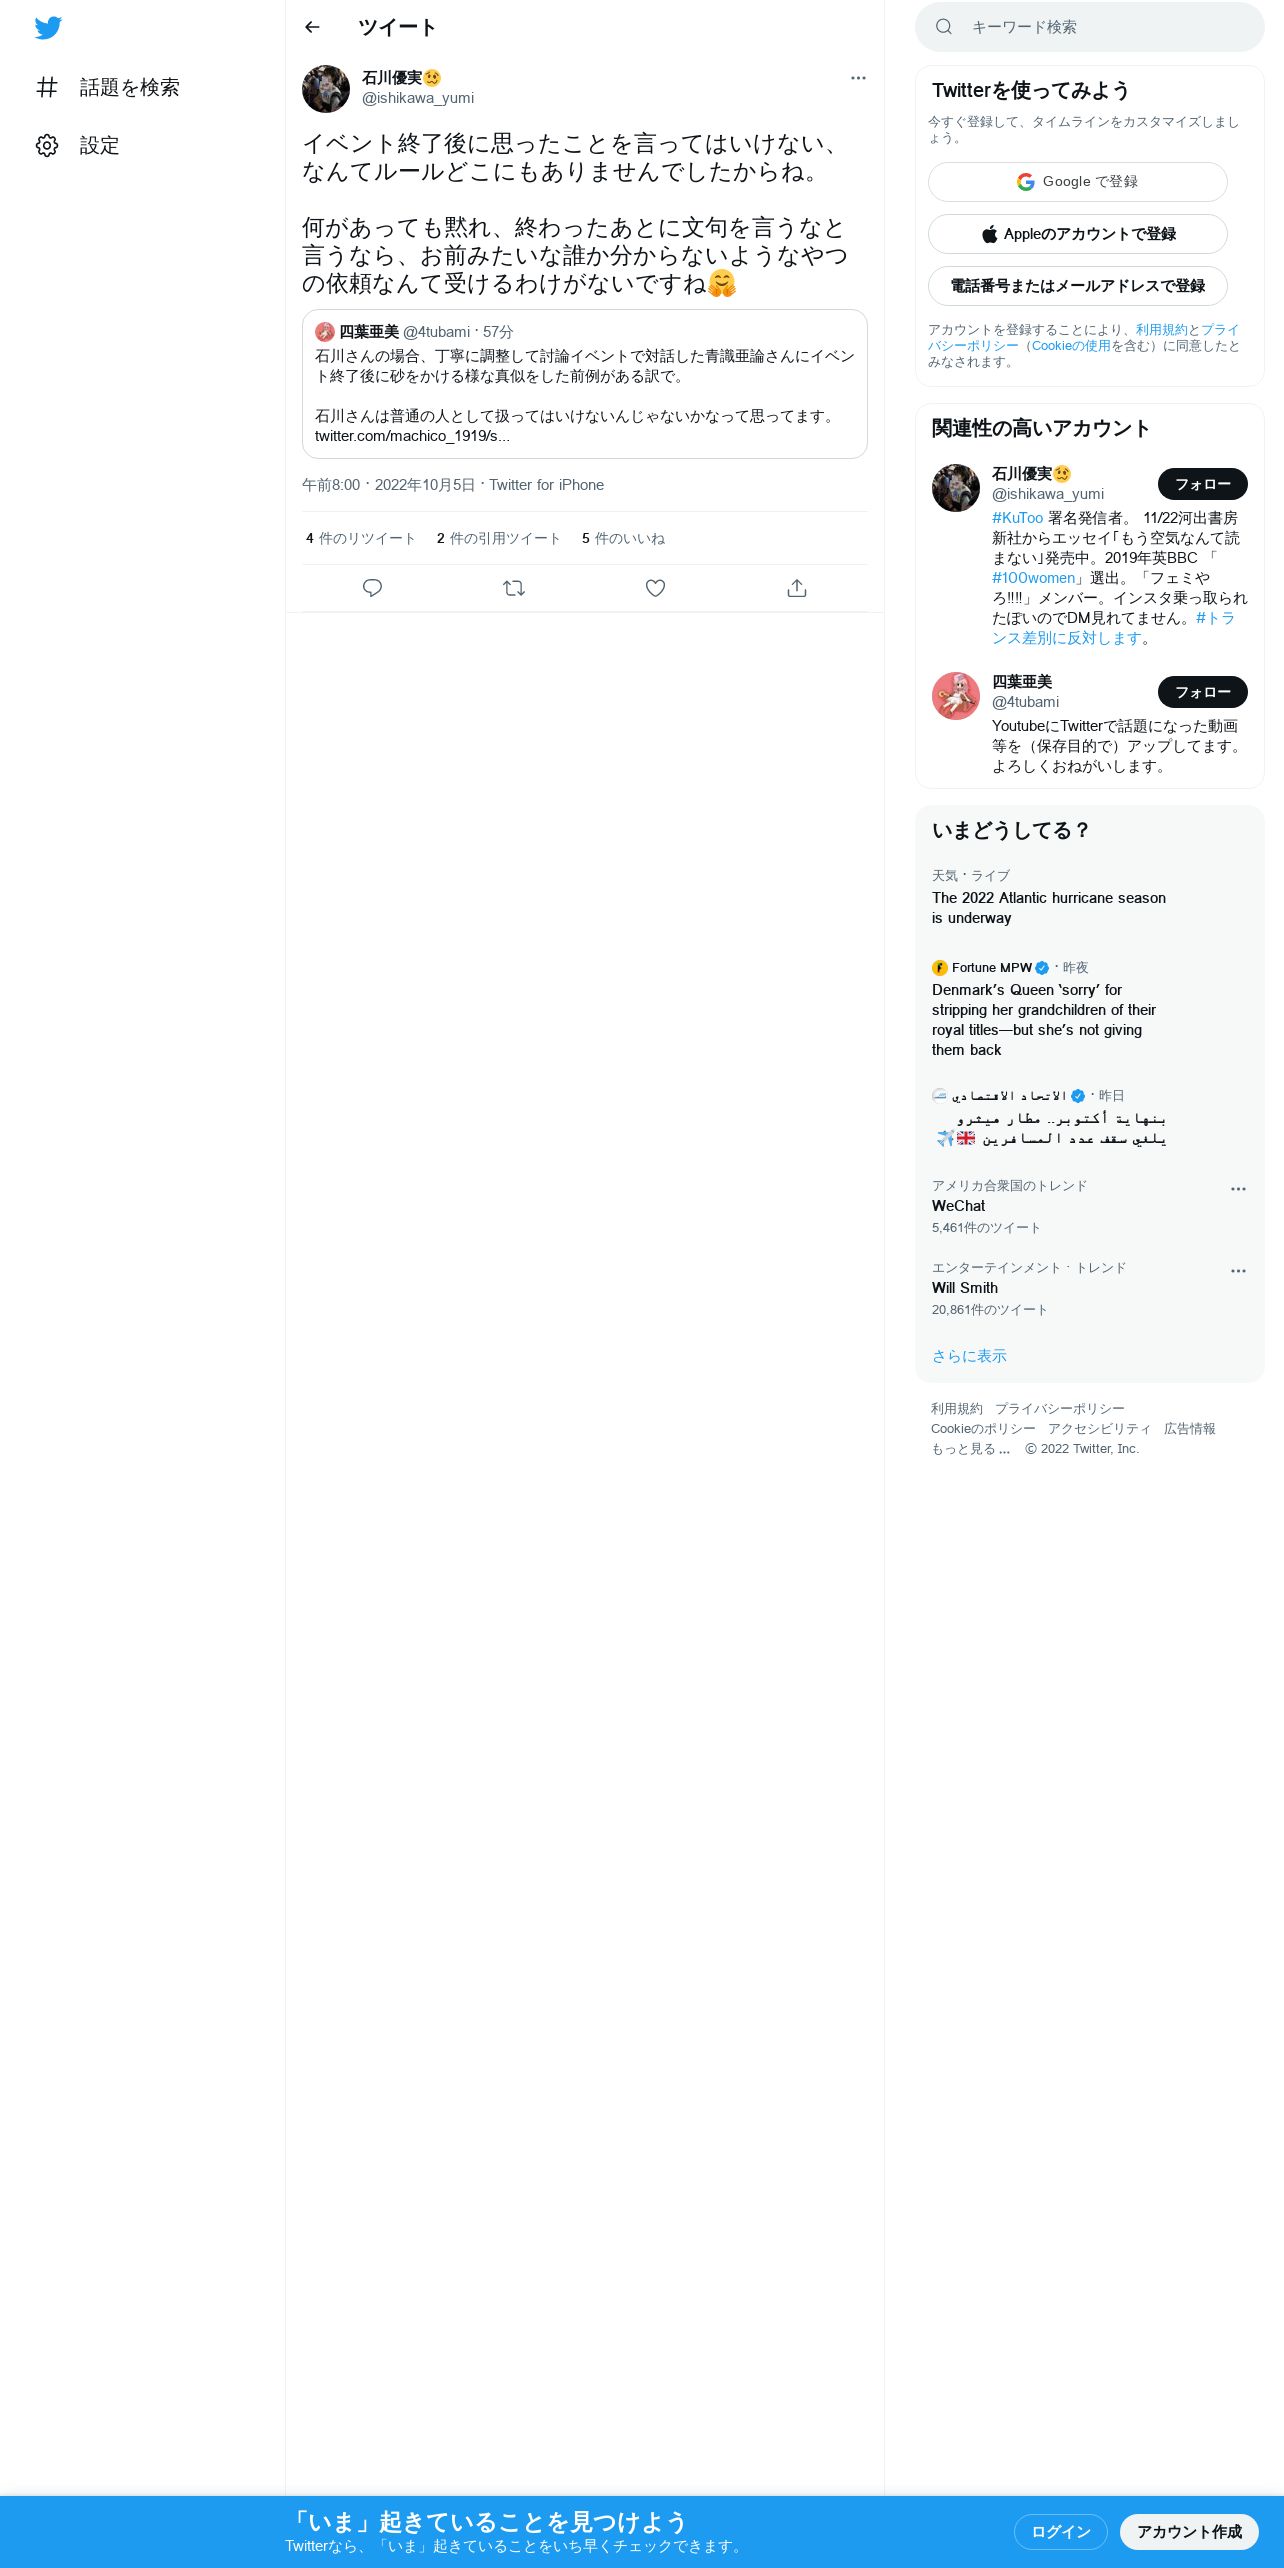The width and height of the screenshot is (1284, 2568).
Task: Sign up with Google button
Action: [x=1078, y=182]
